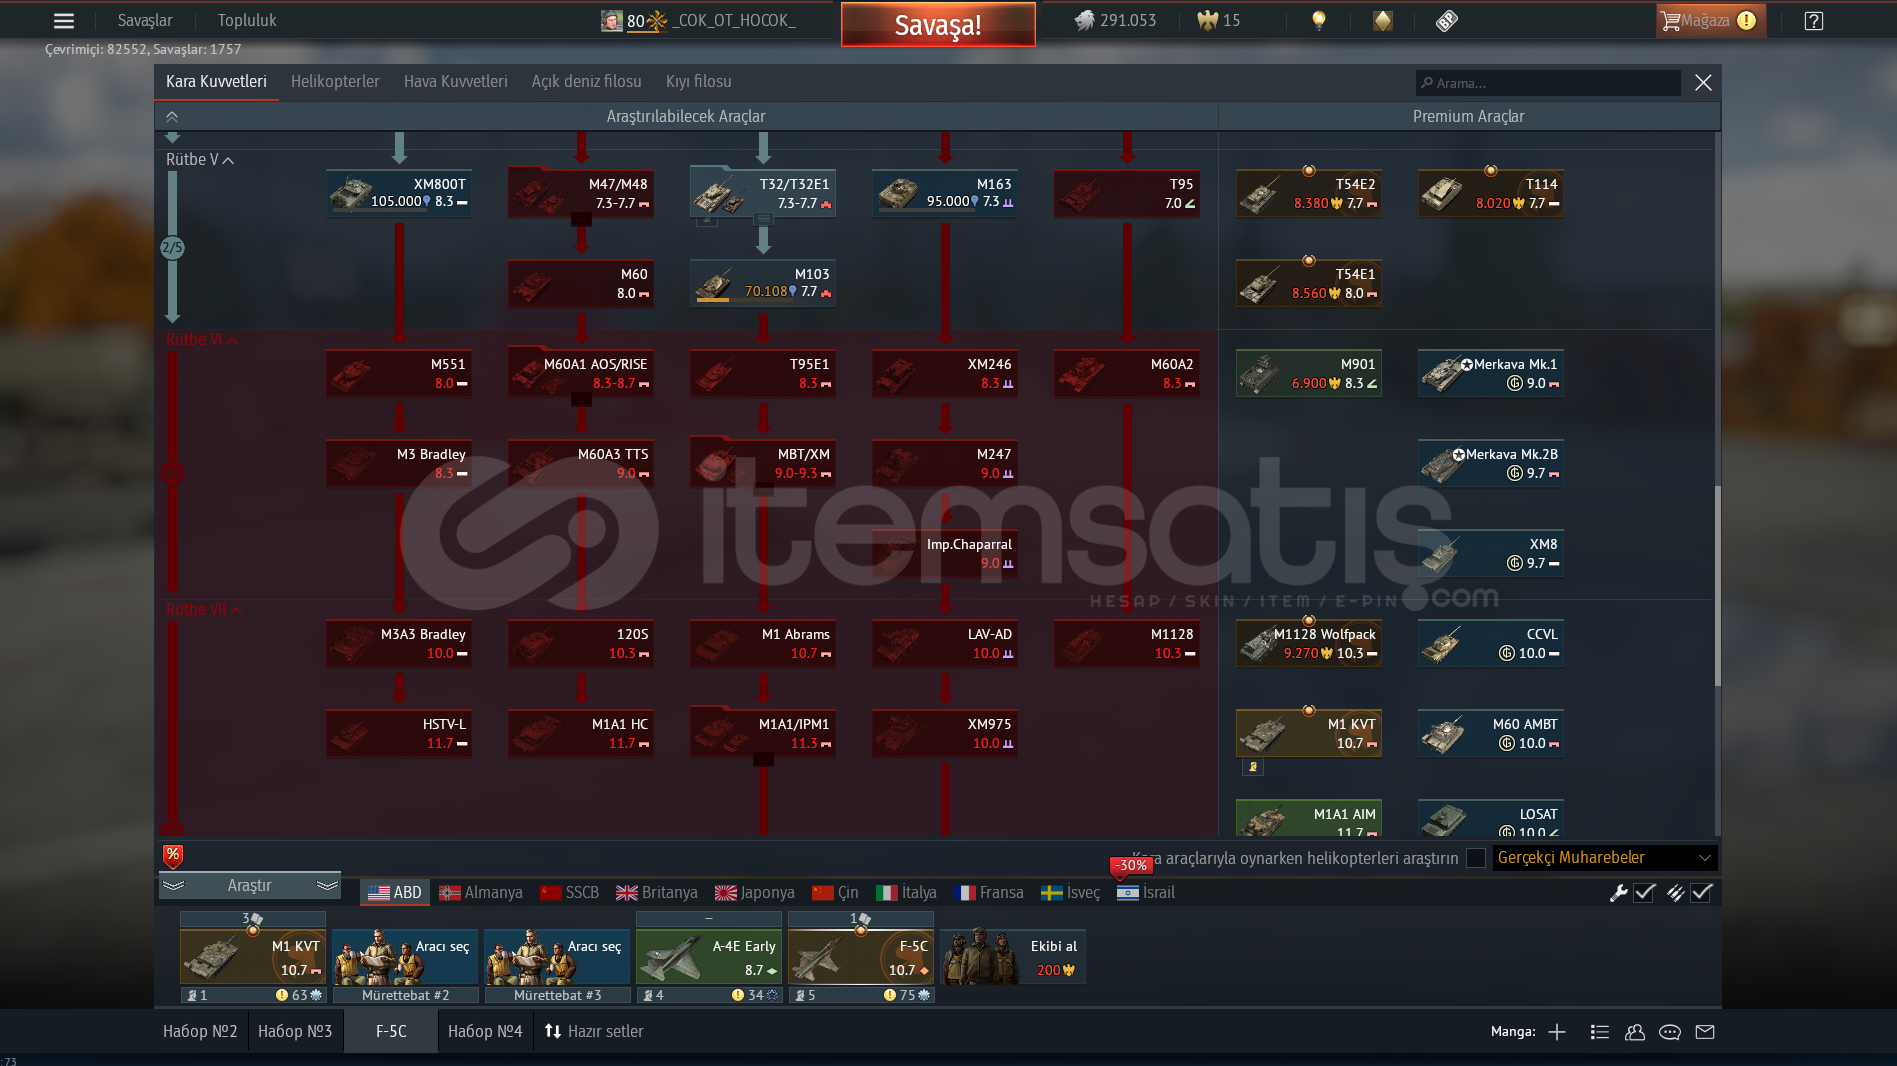Screen dimensions: 1897x1066
Task: Select the T32/T32E1 group card
Action: coord(763,193)
